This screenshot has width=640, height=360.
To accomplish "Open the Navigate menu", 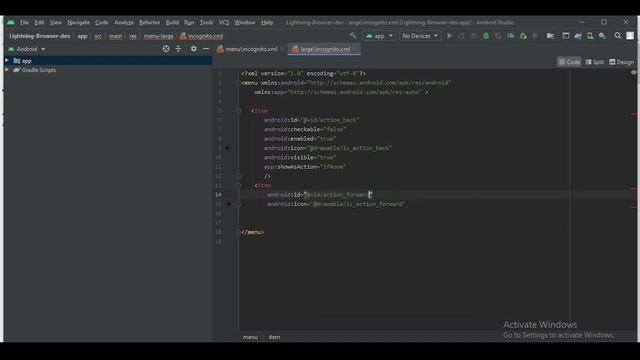I will [78, 22].
